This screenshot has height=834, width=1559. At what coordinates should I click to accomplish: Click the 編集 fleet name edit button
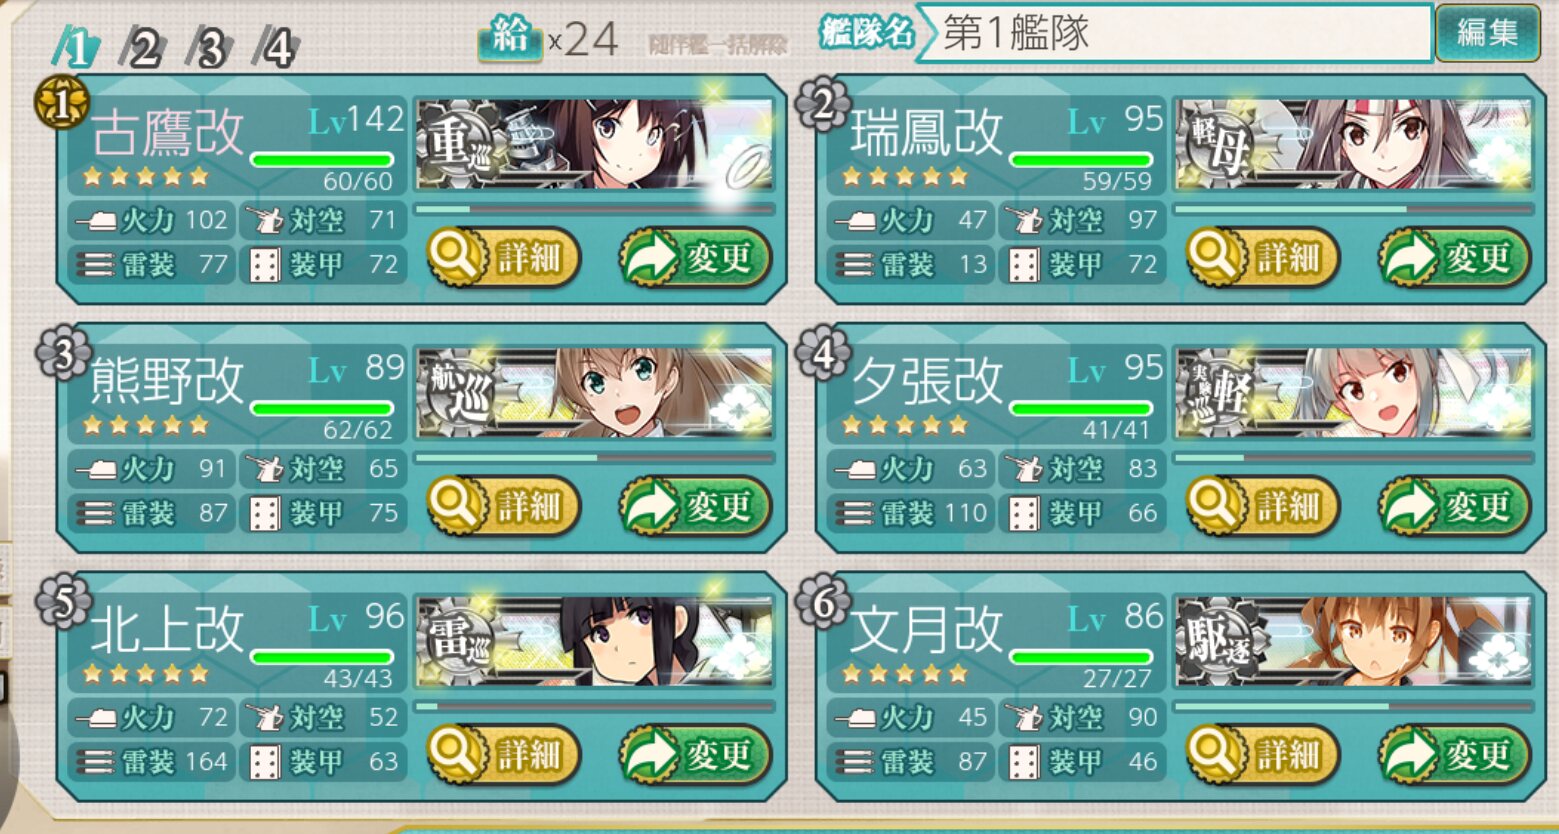(x=1487, y=33)
